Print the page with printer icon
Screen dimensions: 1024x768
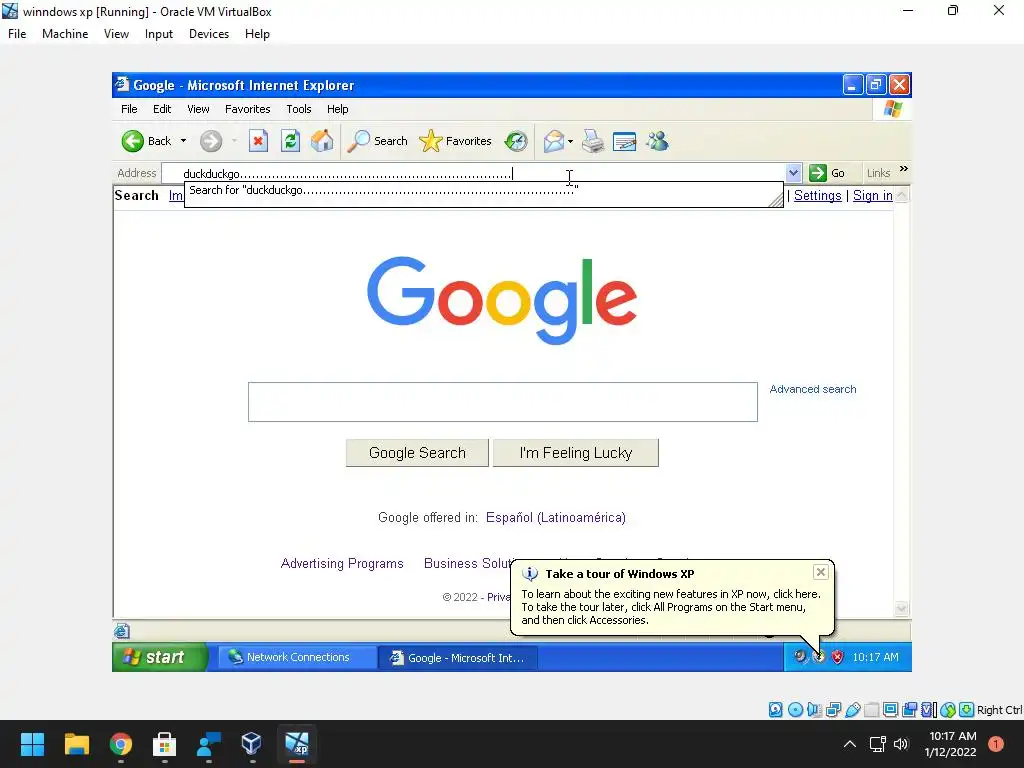[593, 141]
